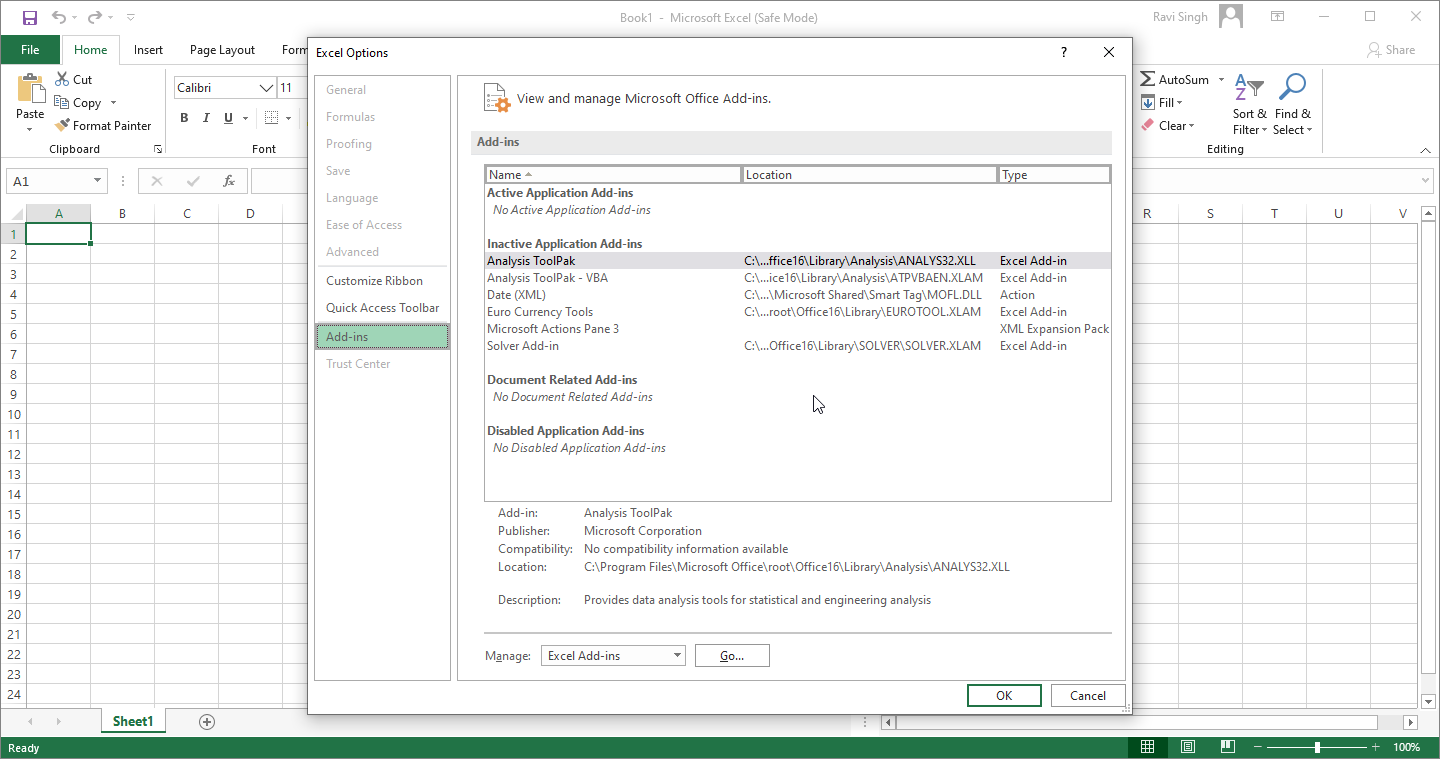Click the AutoSum sigma icon

tap(1148, 80)
